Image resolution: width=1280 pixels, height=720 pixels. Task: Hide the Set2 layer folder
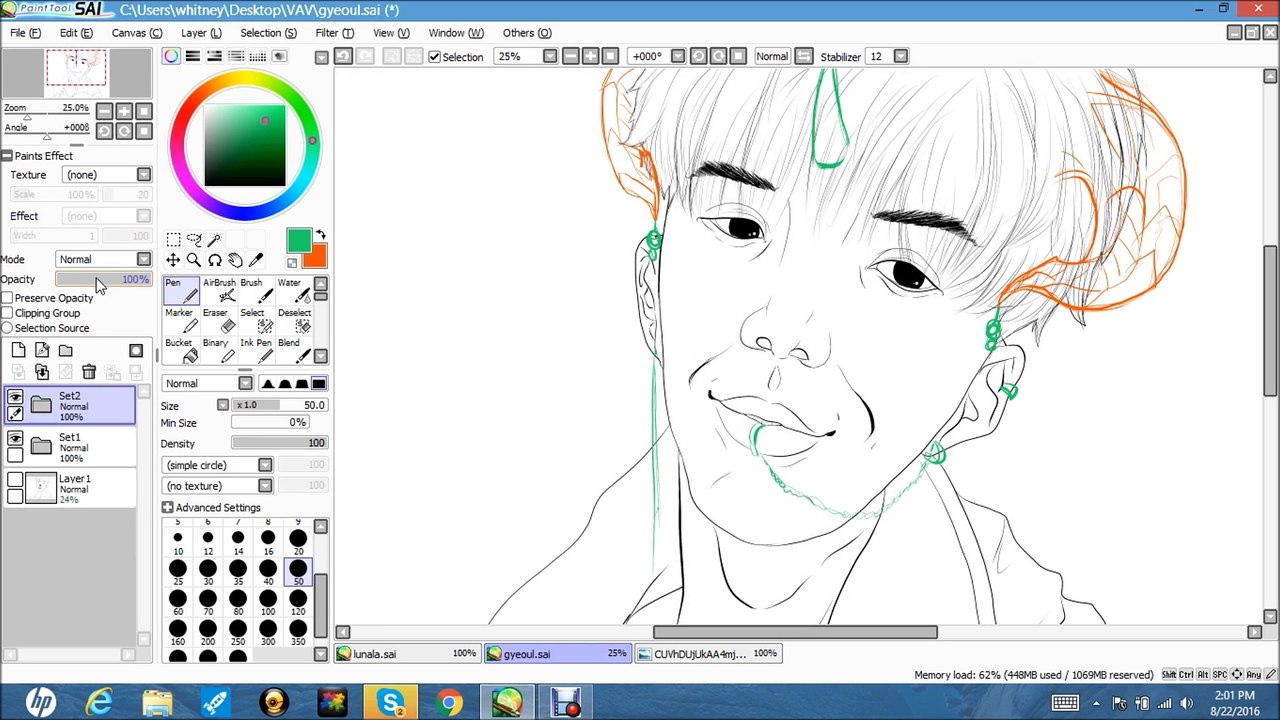15,397
